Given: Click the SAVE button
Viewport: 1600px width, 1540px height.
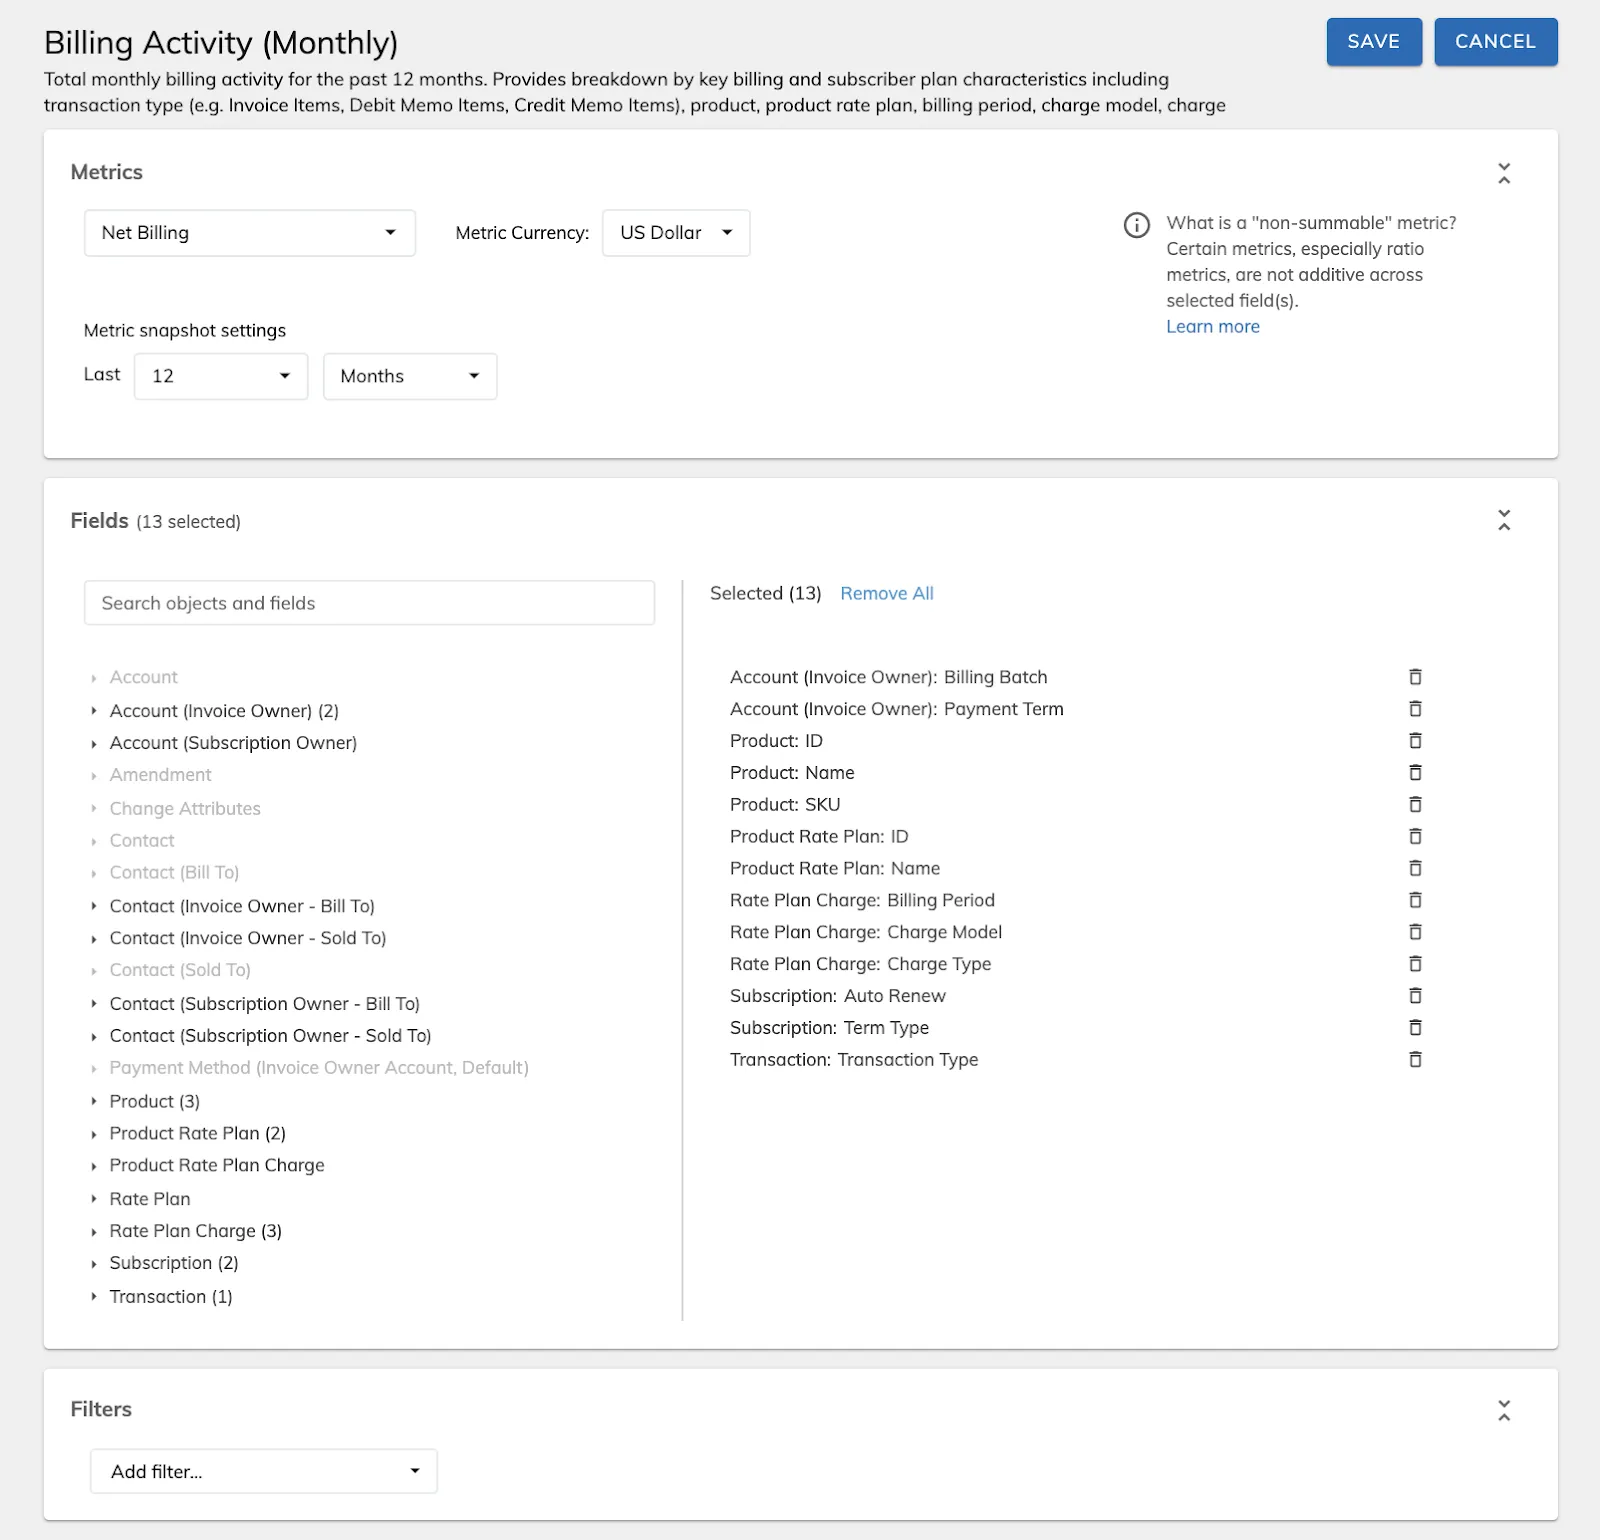Looking at the screenshot, I should pyautogui.click(x=1374, y=42).
